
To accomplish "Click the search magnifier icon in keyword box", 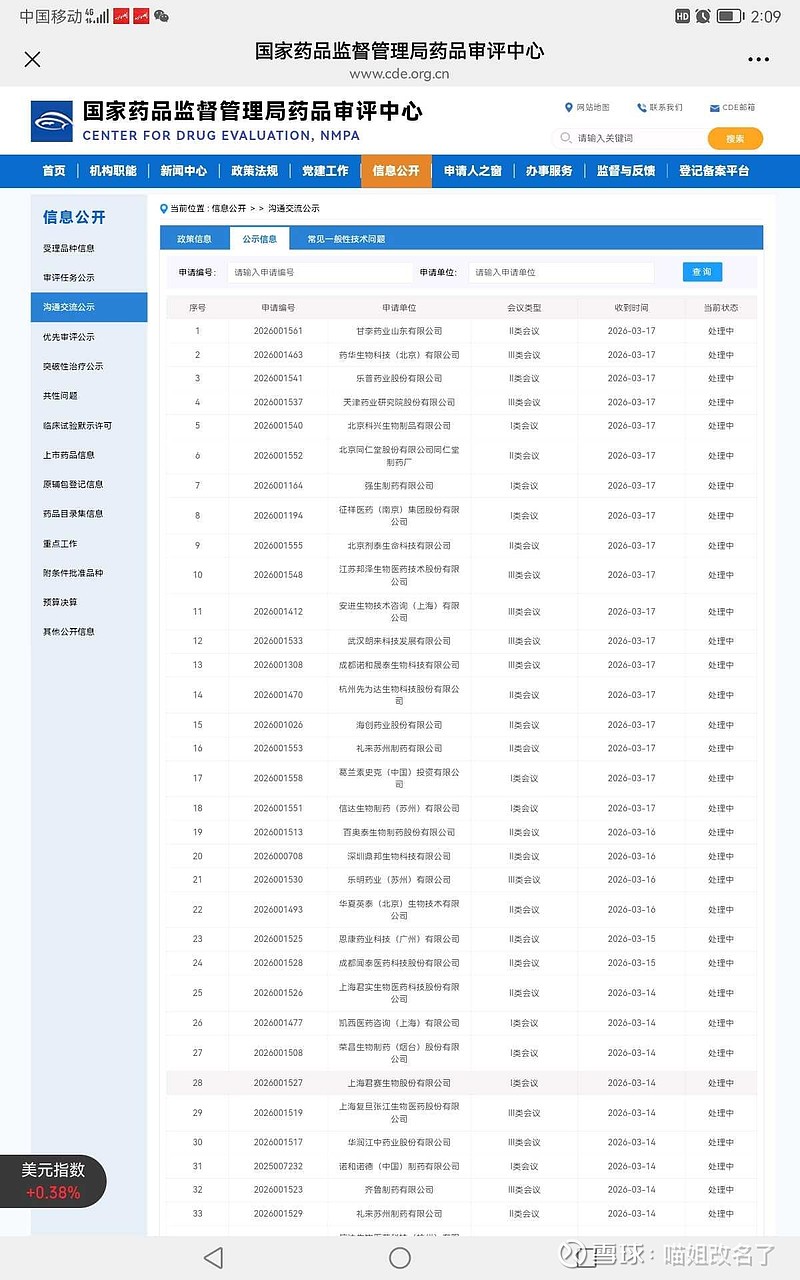I will pyautogui.click(x=567, y=138).
